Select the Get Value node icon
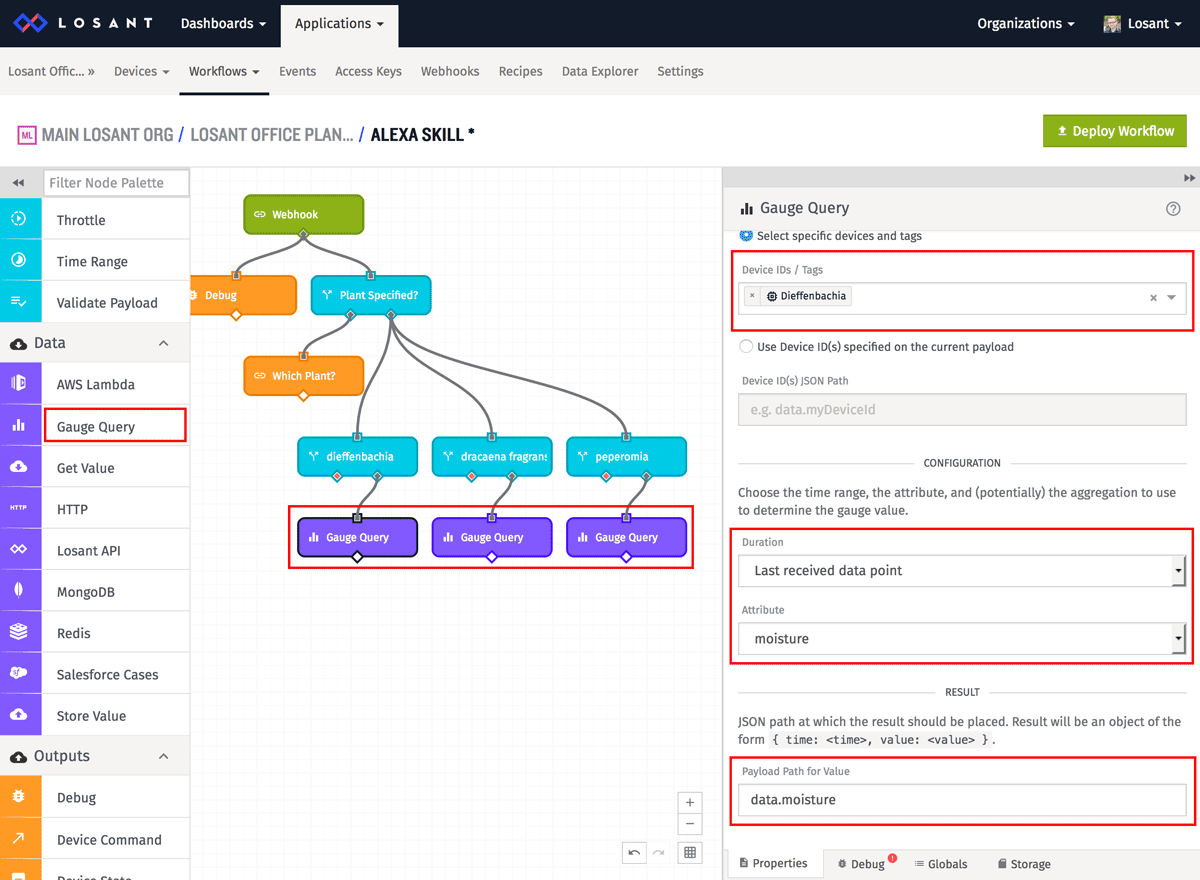The image size is (1200, 880). coord(19,467)
